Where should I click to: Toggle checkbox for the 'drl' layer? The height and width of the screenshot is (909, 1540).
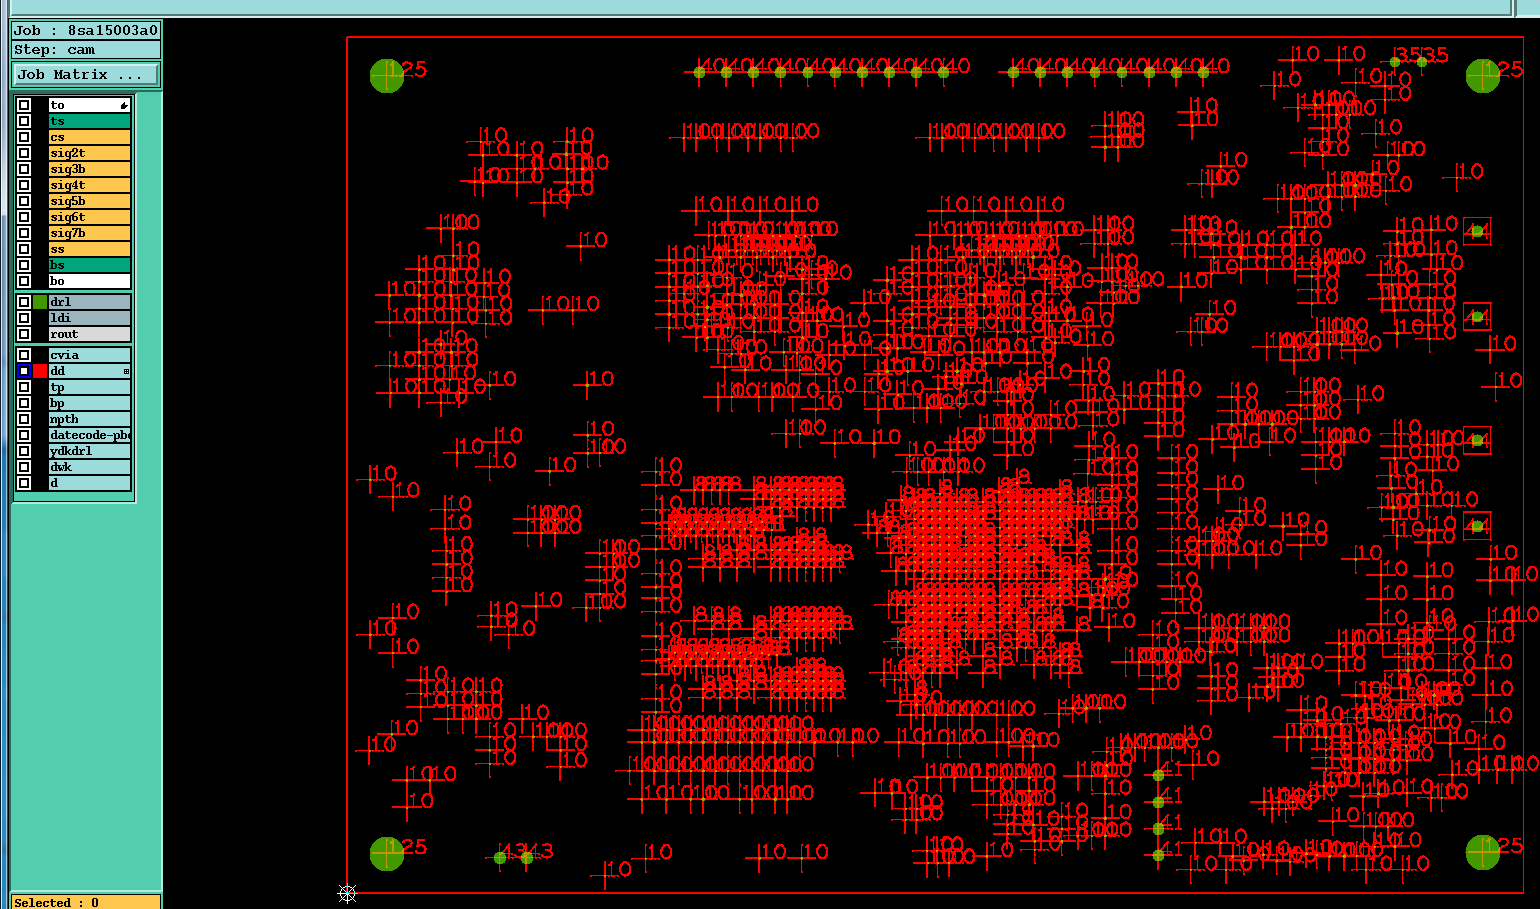[24, 302]
